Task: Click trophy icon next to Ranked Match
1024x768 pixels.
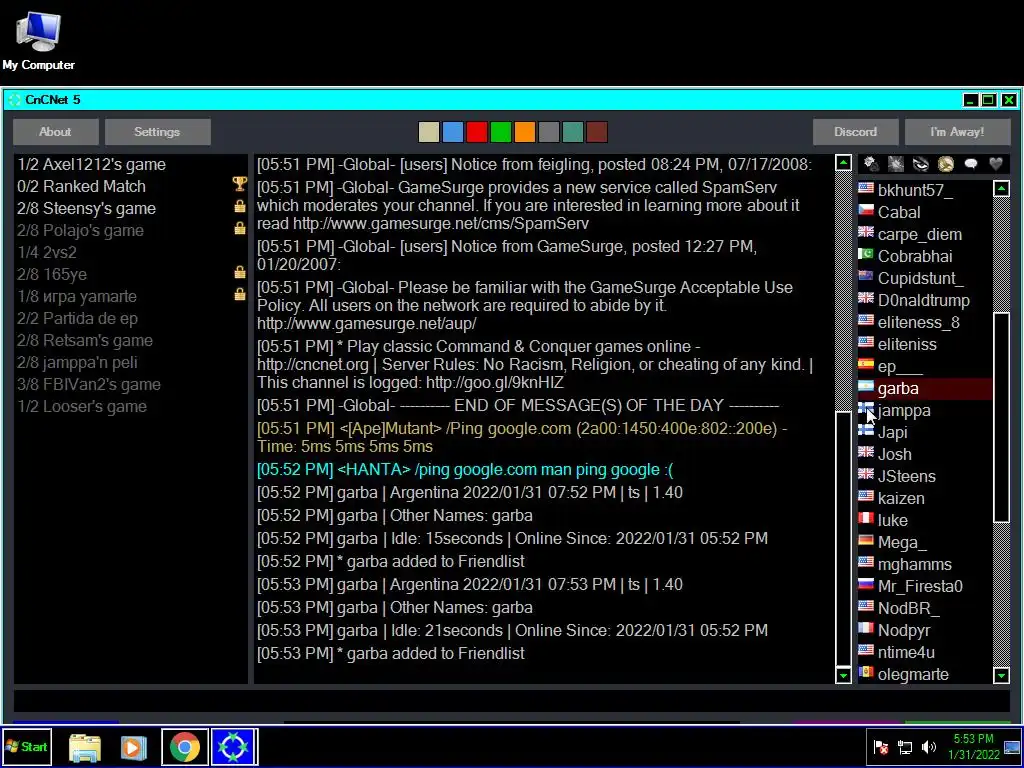Action: [x=240, y=185]
